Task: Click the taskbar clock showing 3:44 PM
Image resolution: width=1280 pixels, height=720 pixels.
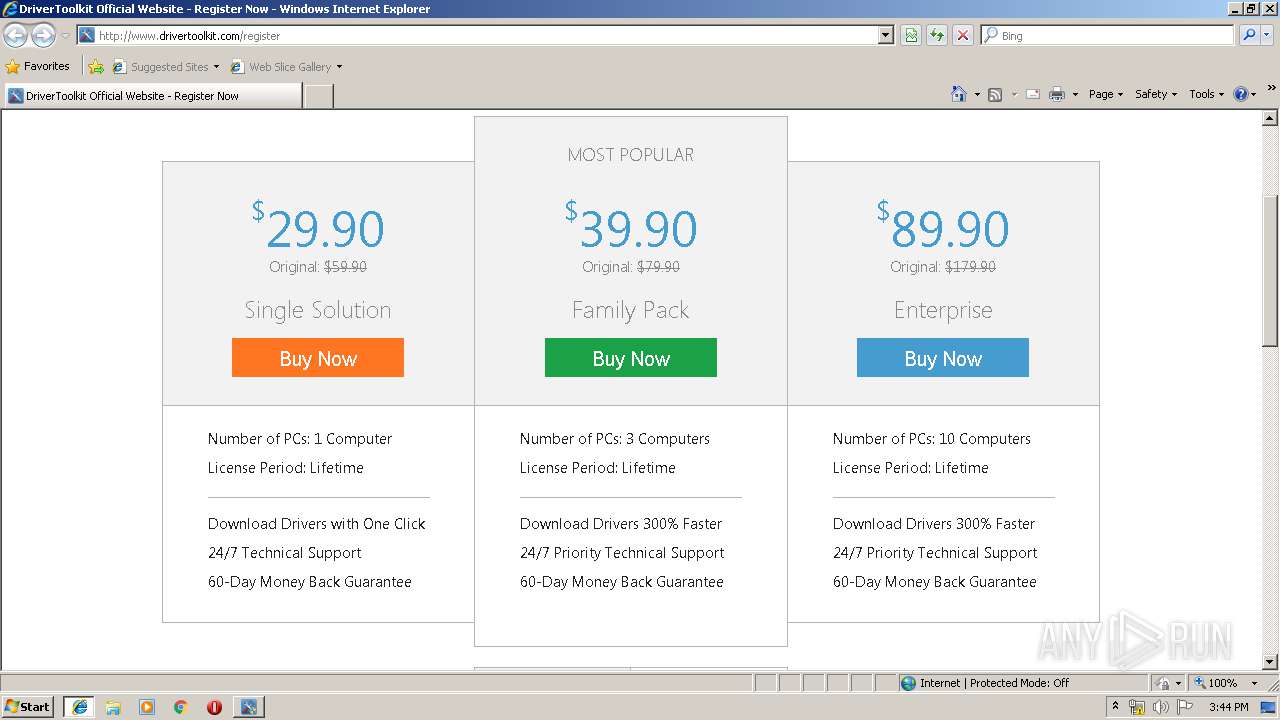Action: click(x=1228, y=707)
